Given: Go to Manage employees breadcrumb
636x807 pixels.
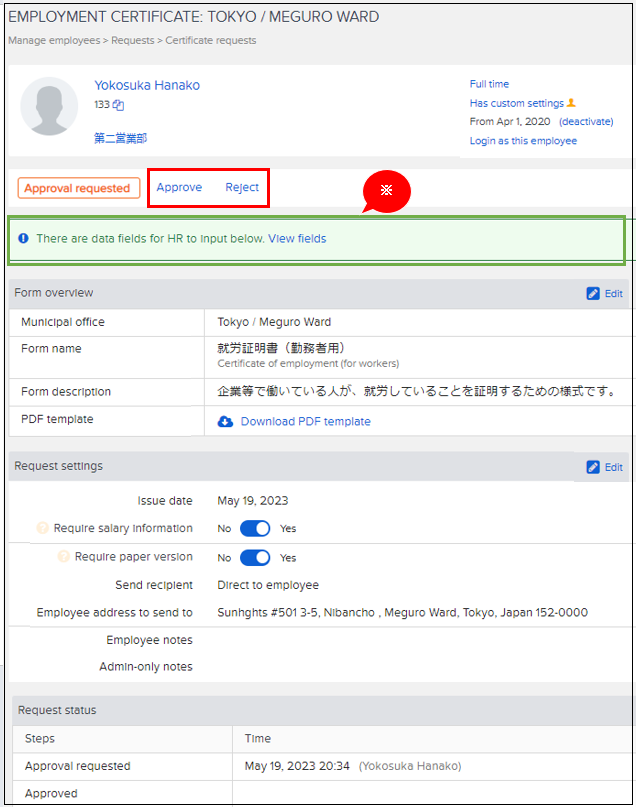Looking at the screenshot, I should [53, 41].
